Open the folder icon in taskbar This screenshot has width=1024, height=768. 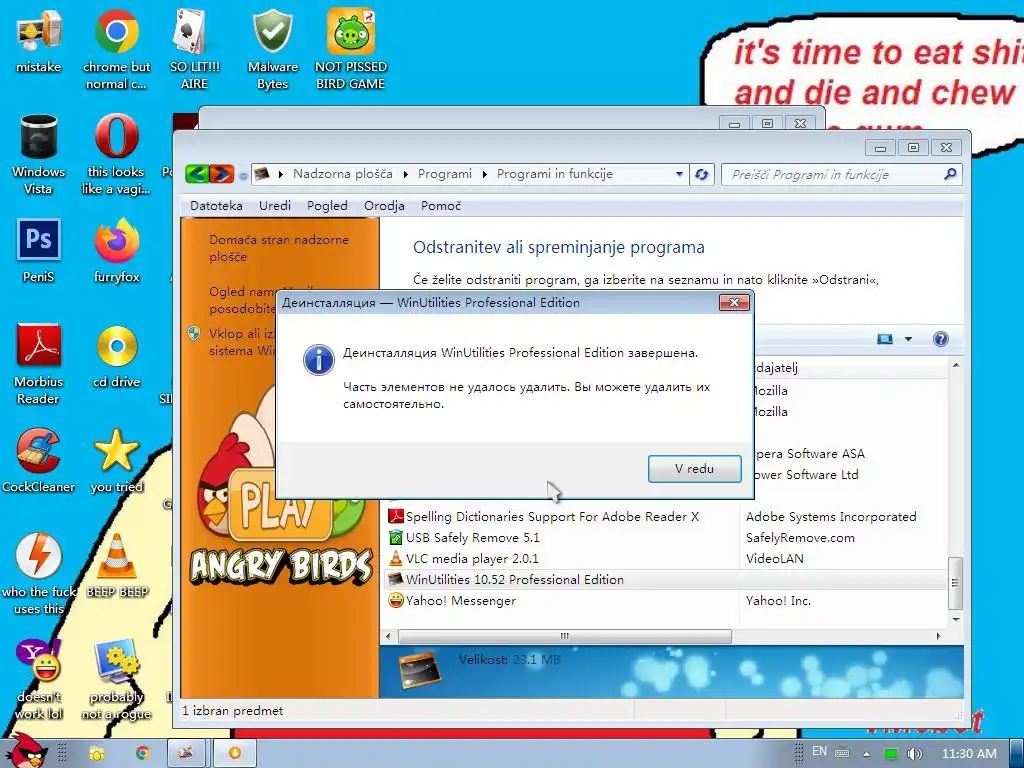pos(97,753)
